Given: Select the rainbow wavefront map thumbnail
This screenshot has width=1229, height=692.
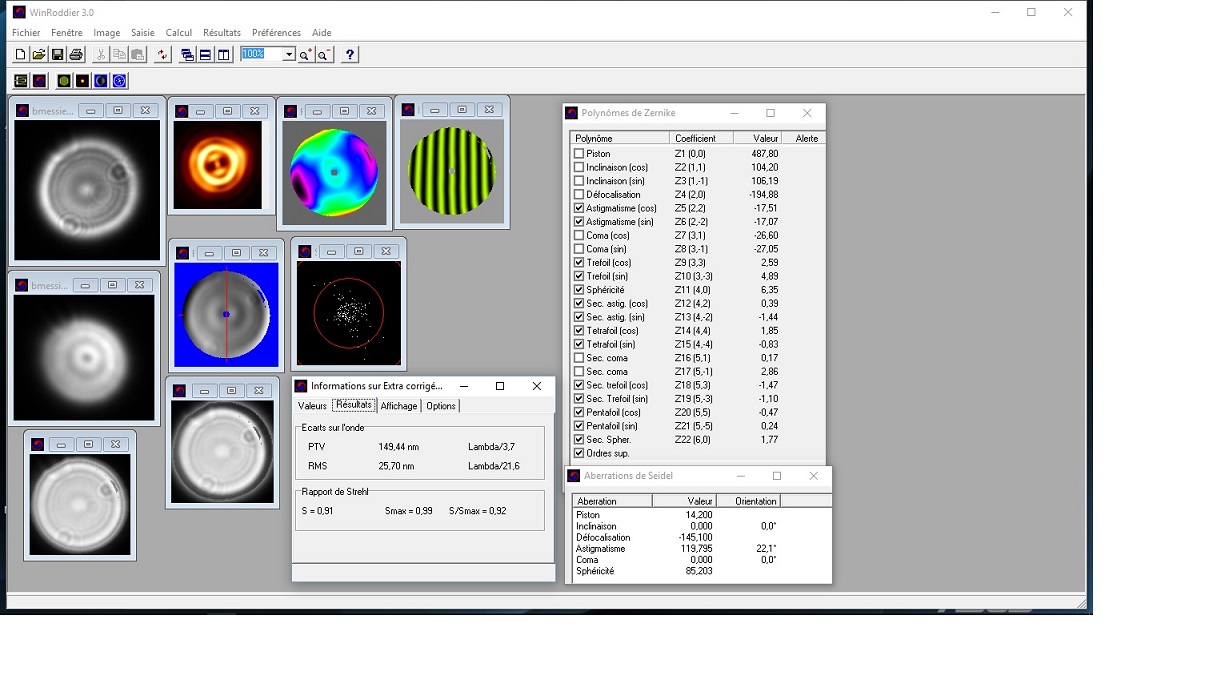Looking at the screenshot, I should click(x=334, y=174).
